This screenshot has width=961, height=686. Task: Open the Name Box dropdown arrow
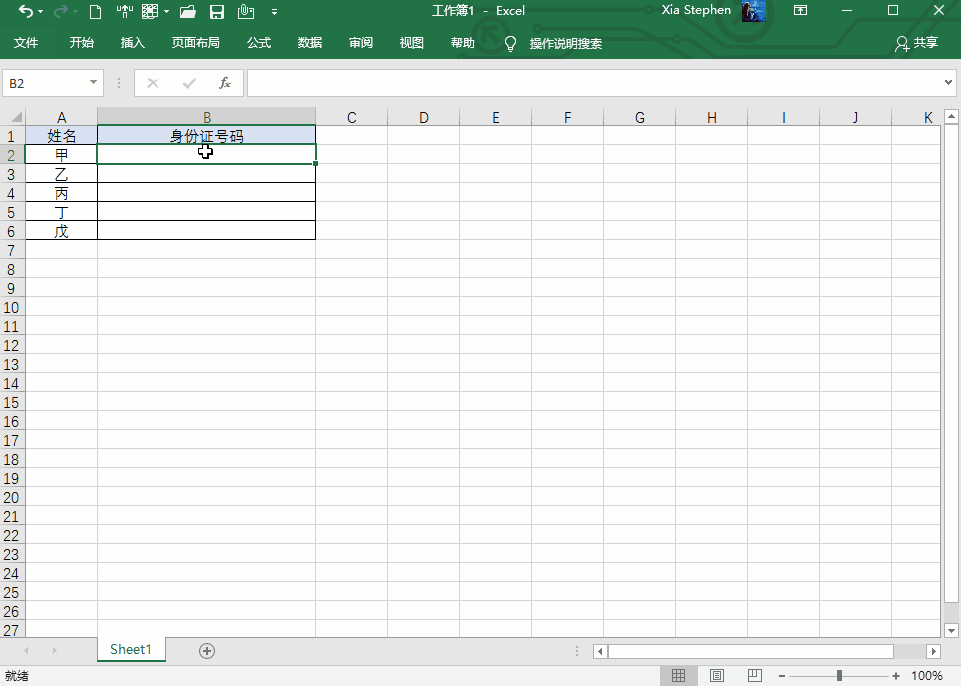[93, 82]
